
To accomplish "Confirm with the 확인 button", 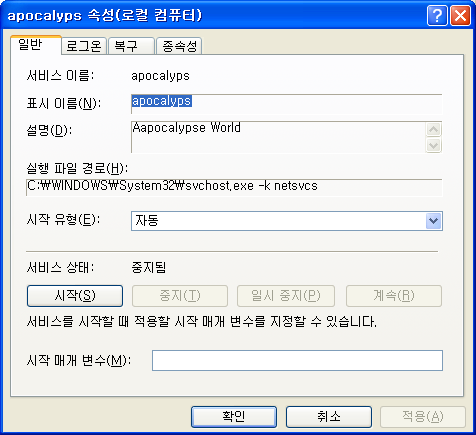I will 234,417.
